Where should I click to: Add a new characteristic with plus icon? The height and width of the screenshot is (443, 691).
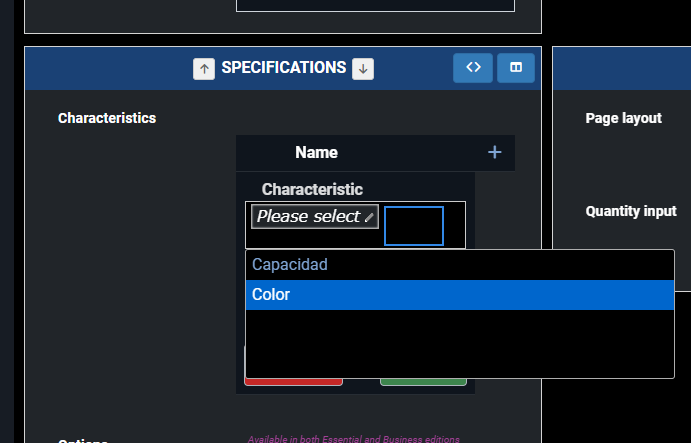[x=494, y=152]
